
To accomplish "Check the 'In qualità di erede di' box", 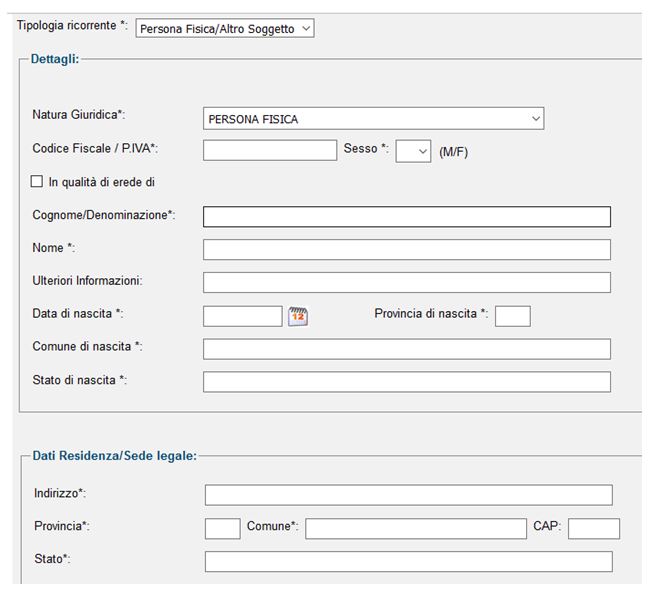I will (x=38, y=182).
